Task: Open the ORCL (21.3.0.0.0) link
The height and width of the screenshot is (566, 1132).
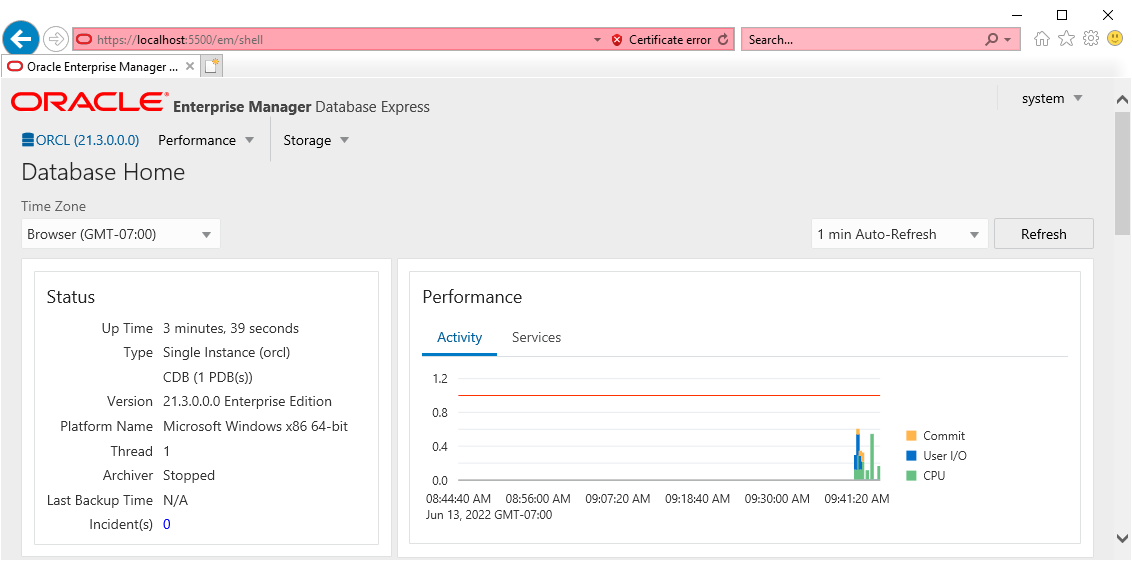Action: tap(87, 140)
